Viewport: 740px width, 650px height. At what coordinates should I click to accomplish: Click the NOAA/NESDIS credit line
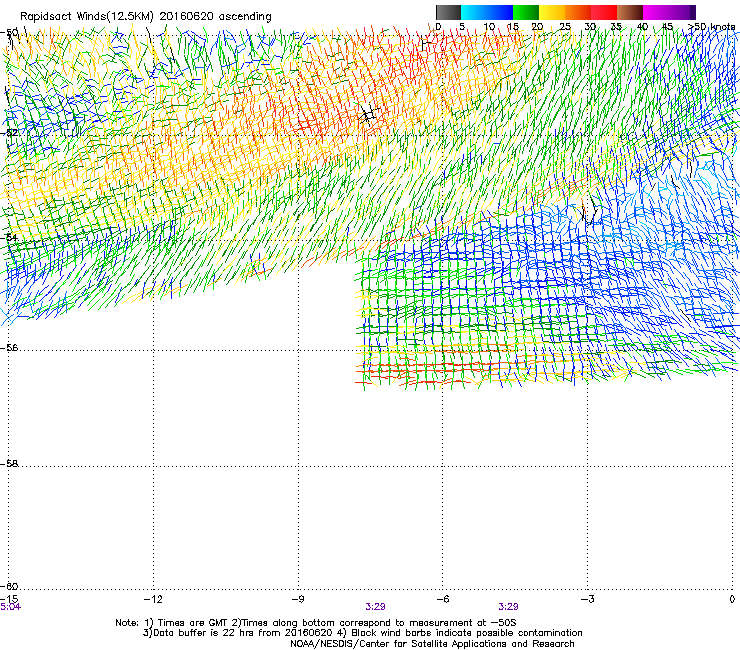(x=432, y=644)
